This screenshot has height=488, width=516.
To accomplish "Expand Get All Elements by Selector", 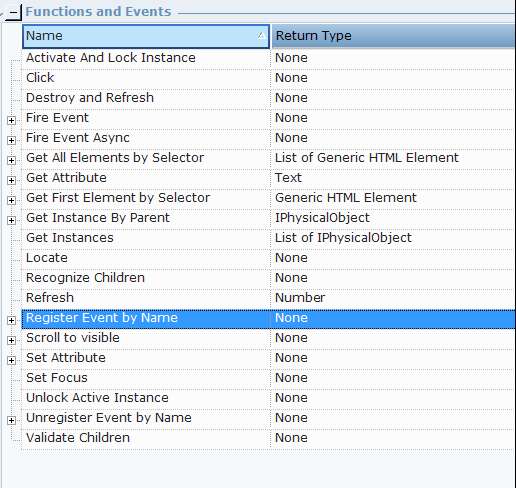I will (12, 160).
